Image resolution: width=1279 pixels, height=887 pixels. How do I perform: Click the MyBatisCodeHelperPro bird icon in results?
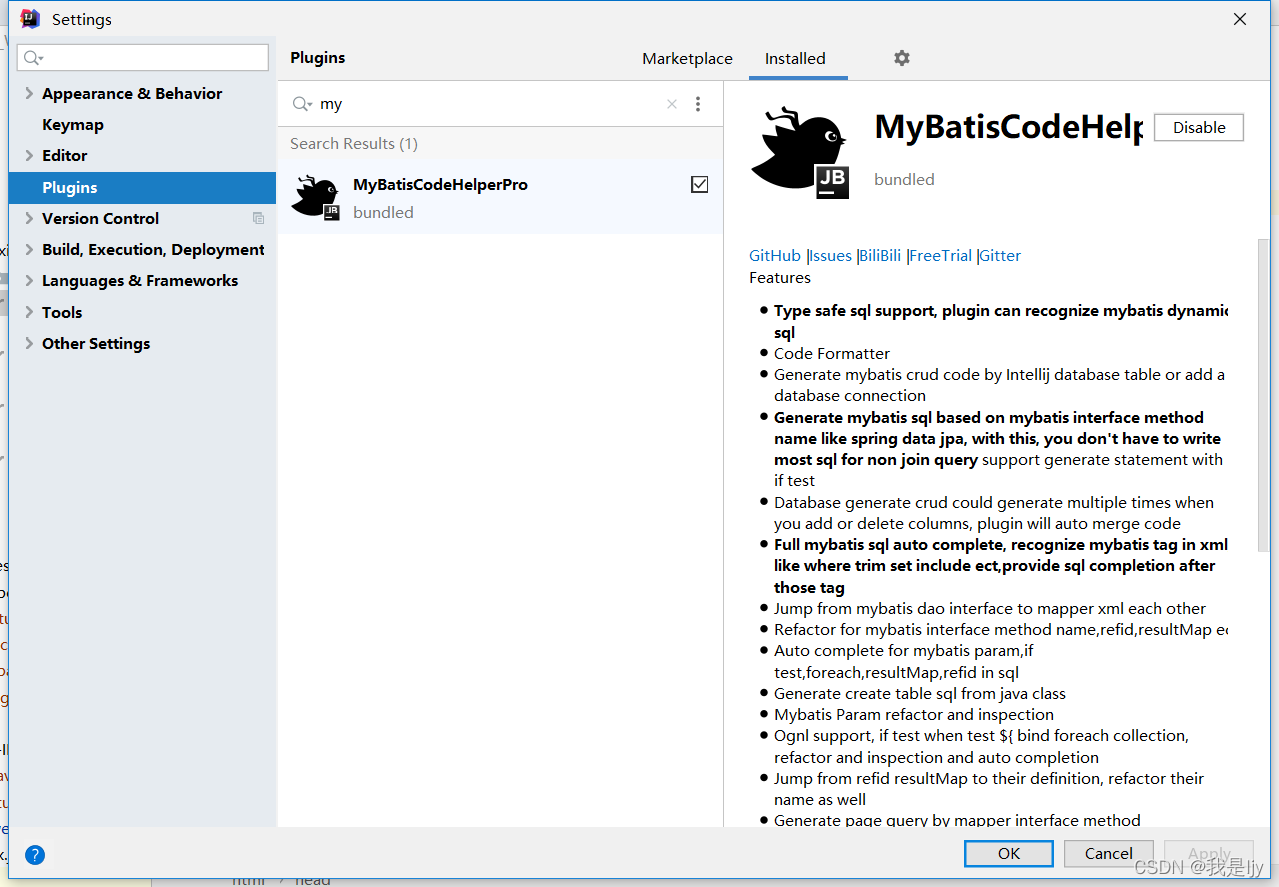(x=316, y=197)
